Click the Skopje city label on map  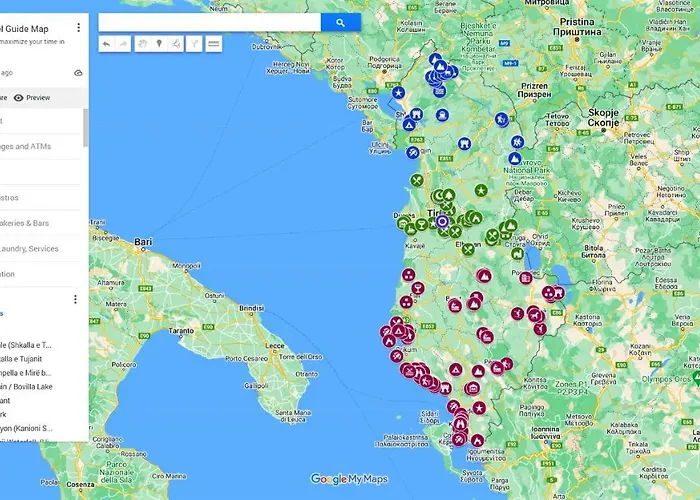pyautogui.click(x=603, y=118)
